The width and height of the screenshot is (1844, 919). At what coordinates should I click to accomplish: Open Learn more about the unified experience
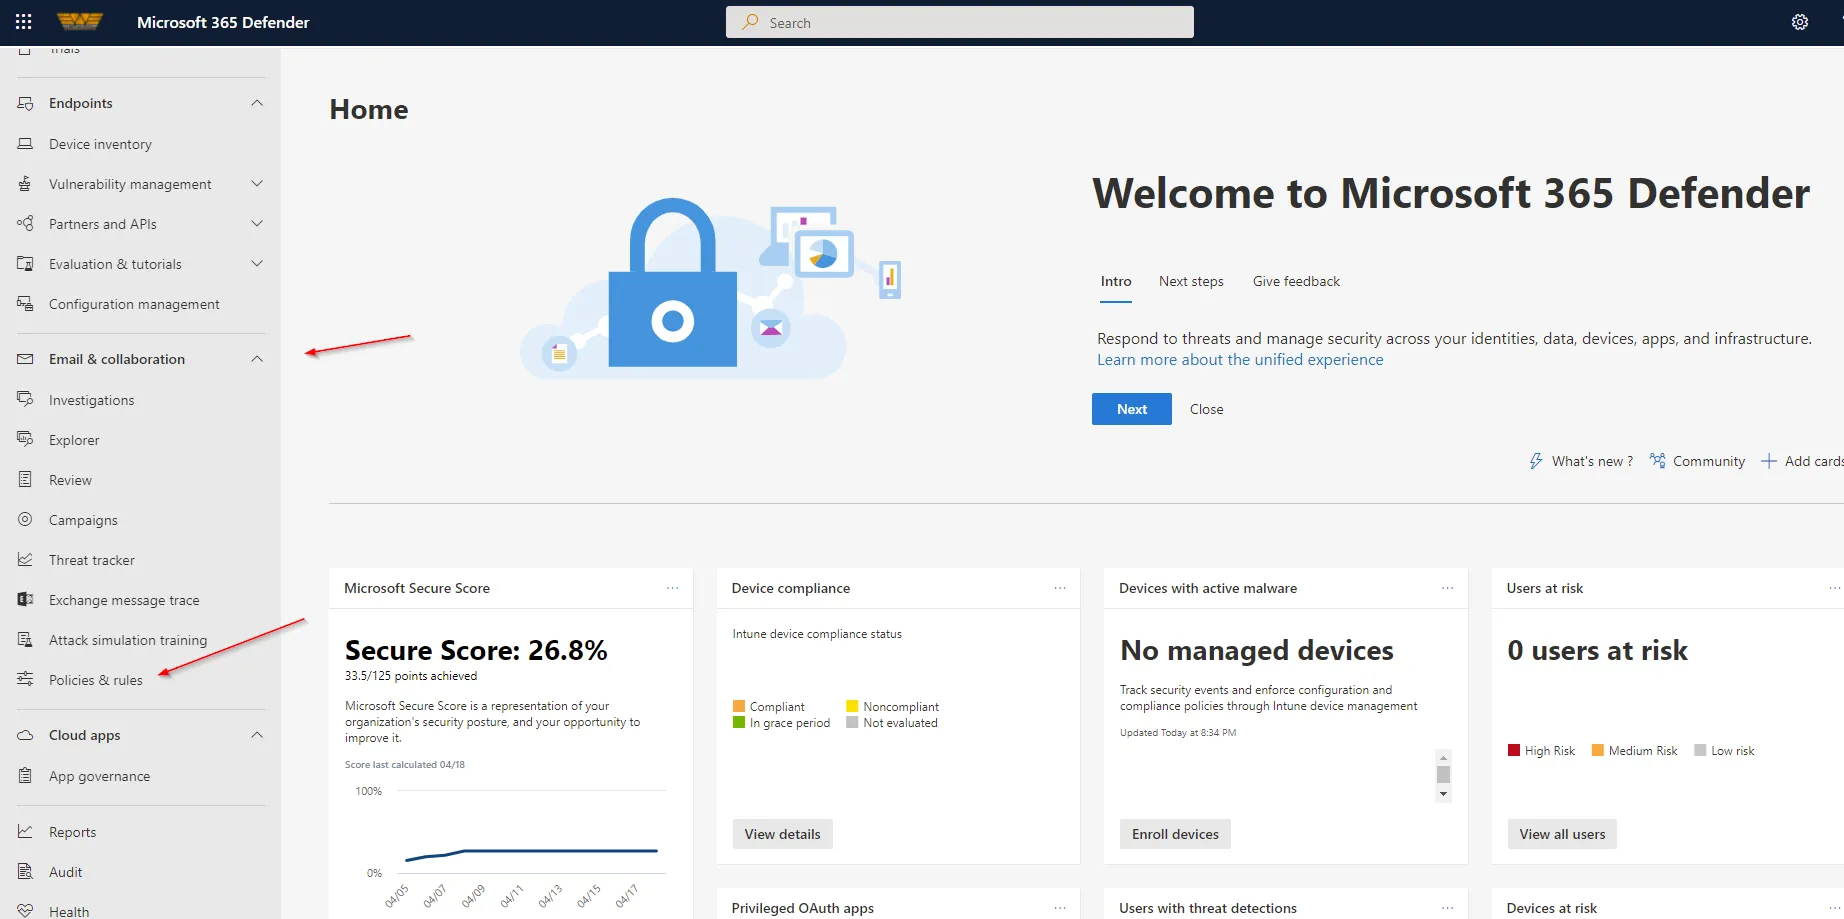[x=1240, y=360]
